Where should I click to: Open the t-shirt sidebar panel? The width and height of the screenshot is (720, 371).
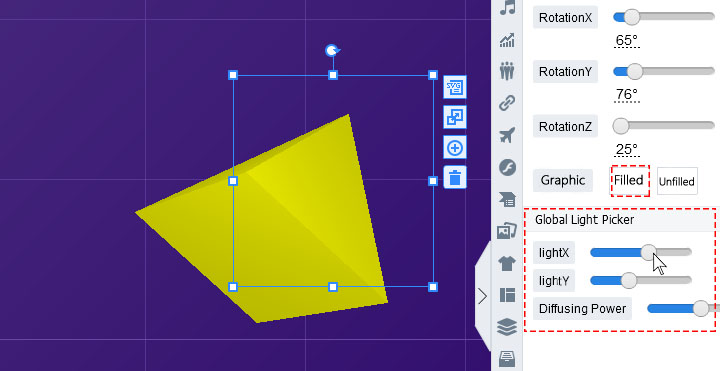pyautogui.click(x=507, y=264)
